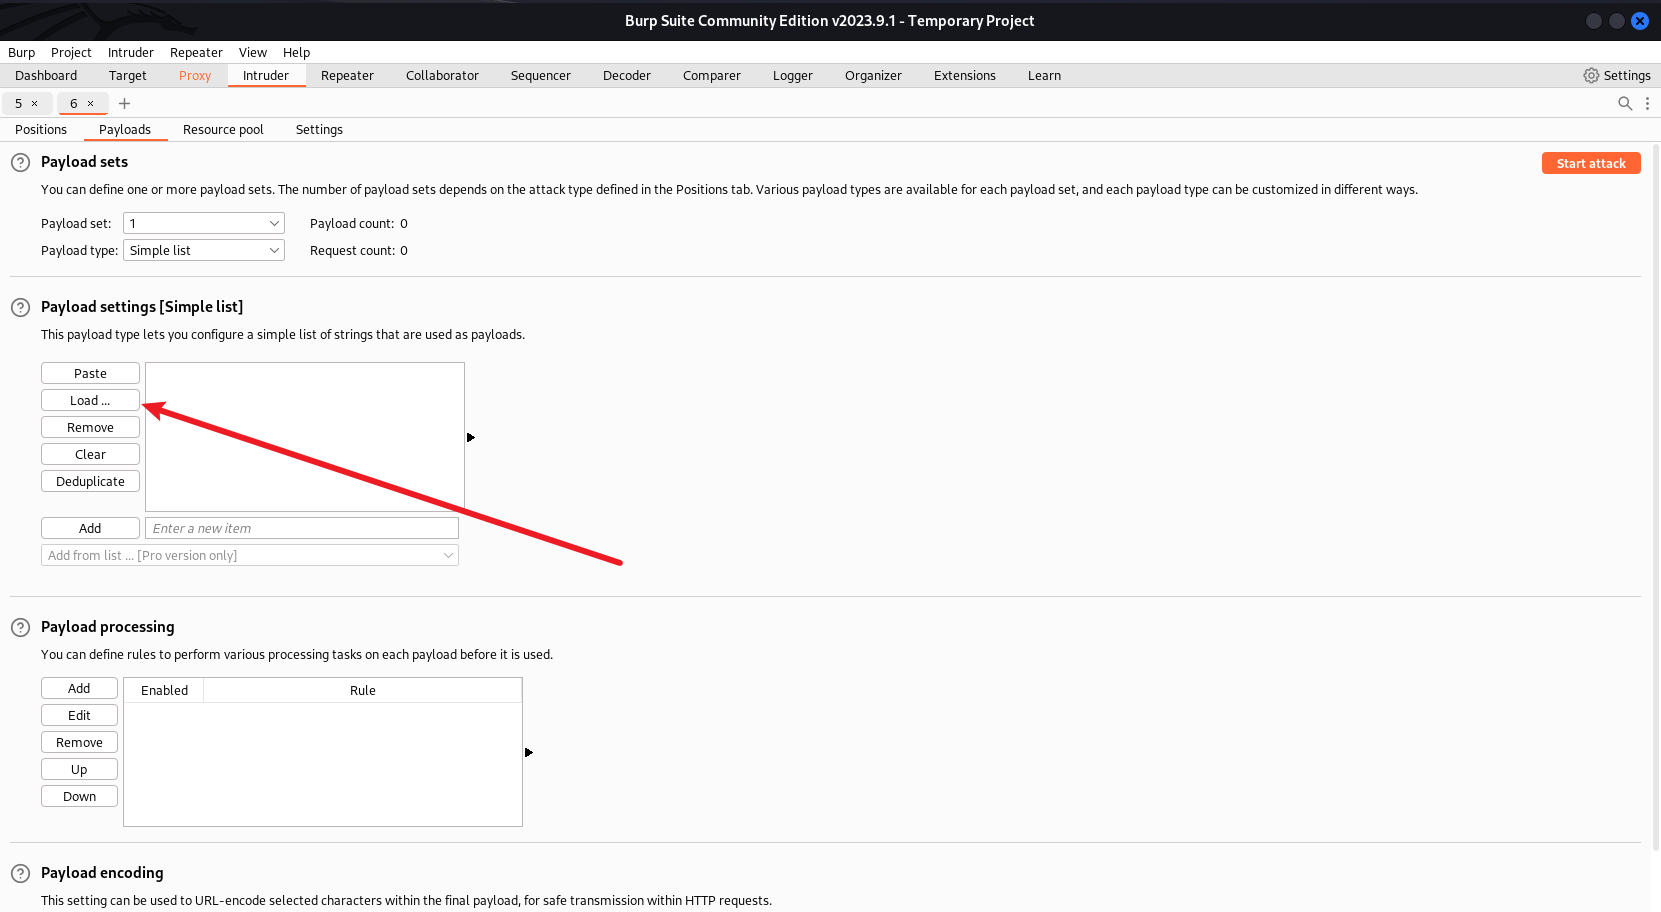Click Load ... to import payload file
This screenshot has height=912, width=1661.
[90, 400]
